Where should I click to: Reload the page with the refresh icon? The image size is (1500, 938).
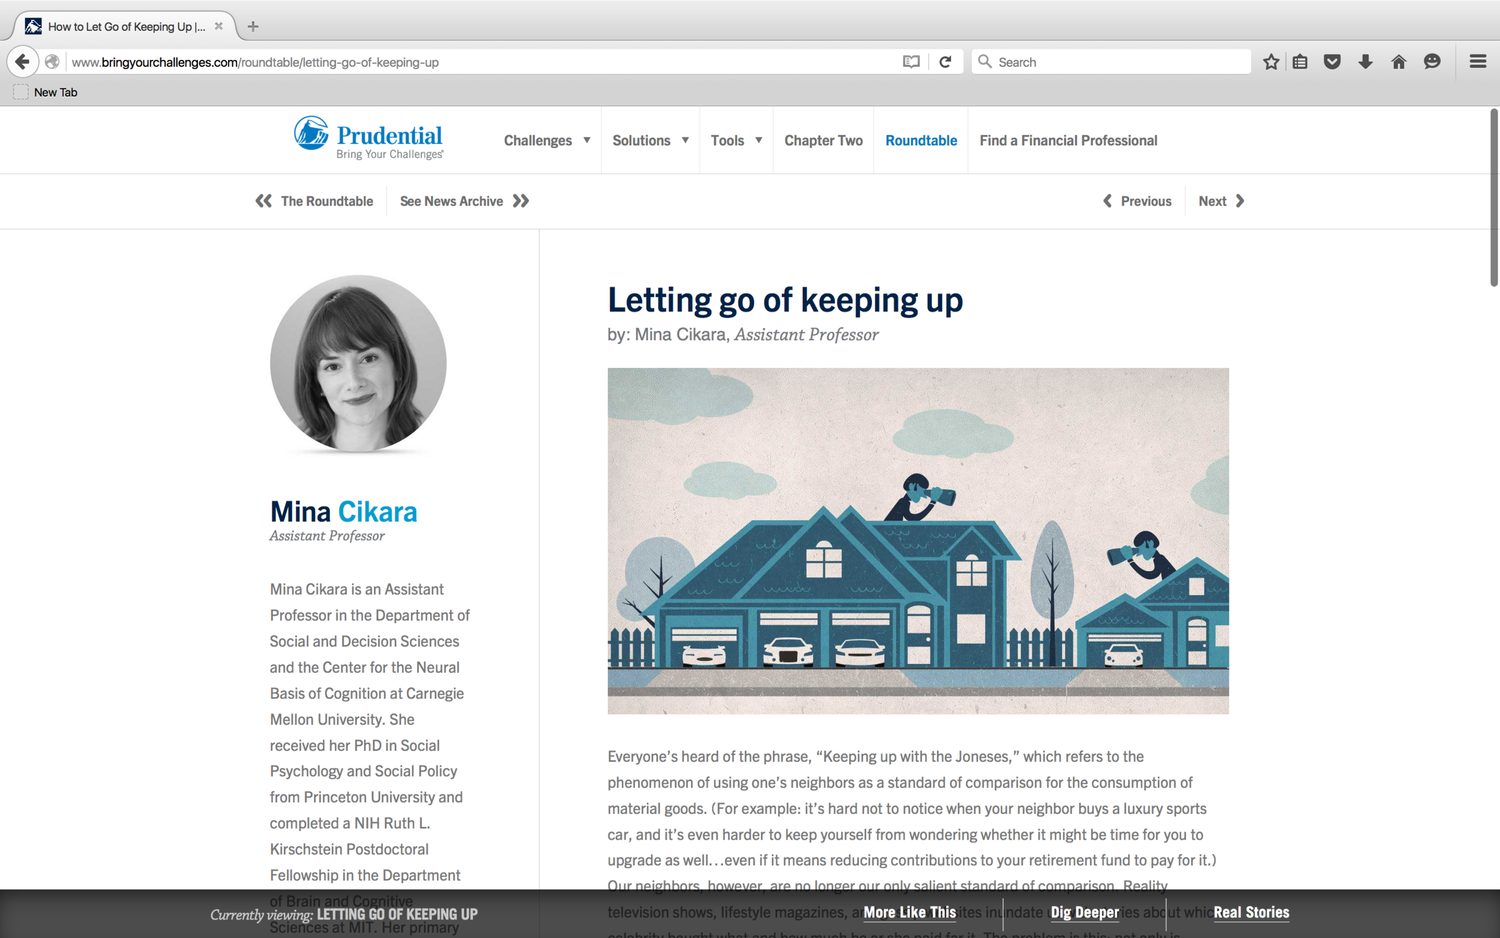[945, 62]
